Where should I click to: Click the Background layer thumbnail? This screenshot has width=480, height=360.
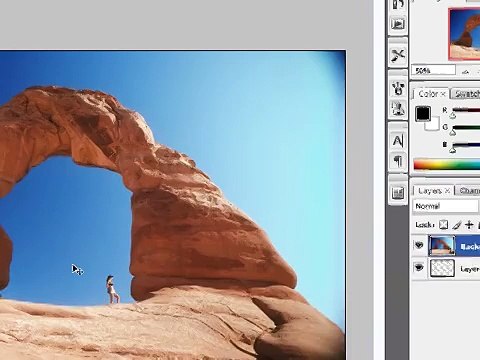[x=442, y=246]
